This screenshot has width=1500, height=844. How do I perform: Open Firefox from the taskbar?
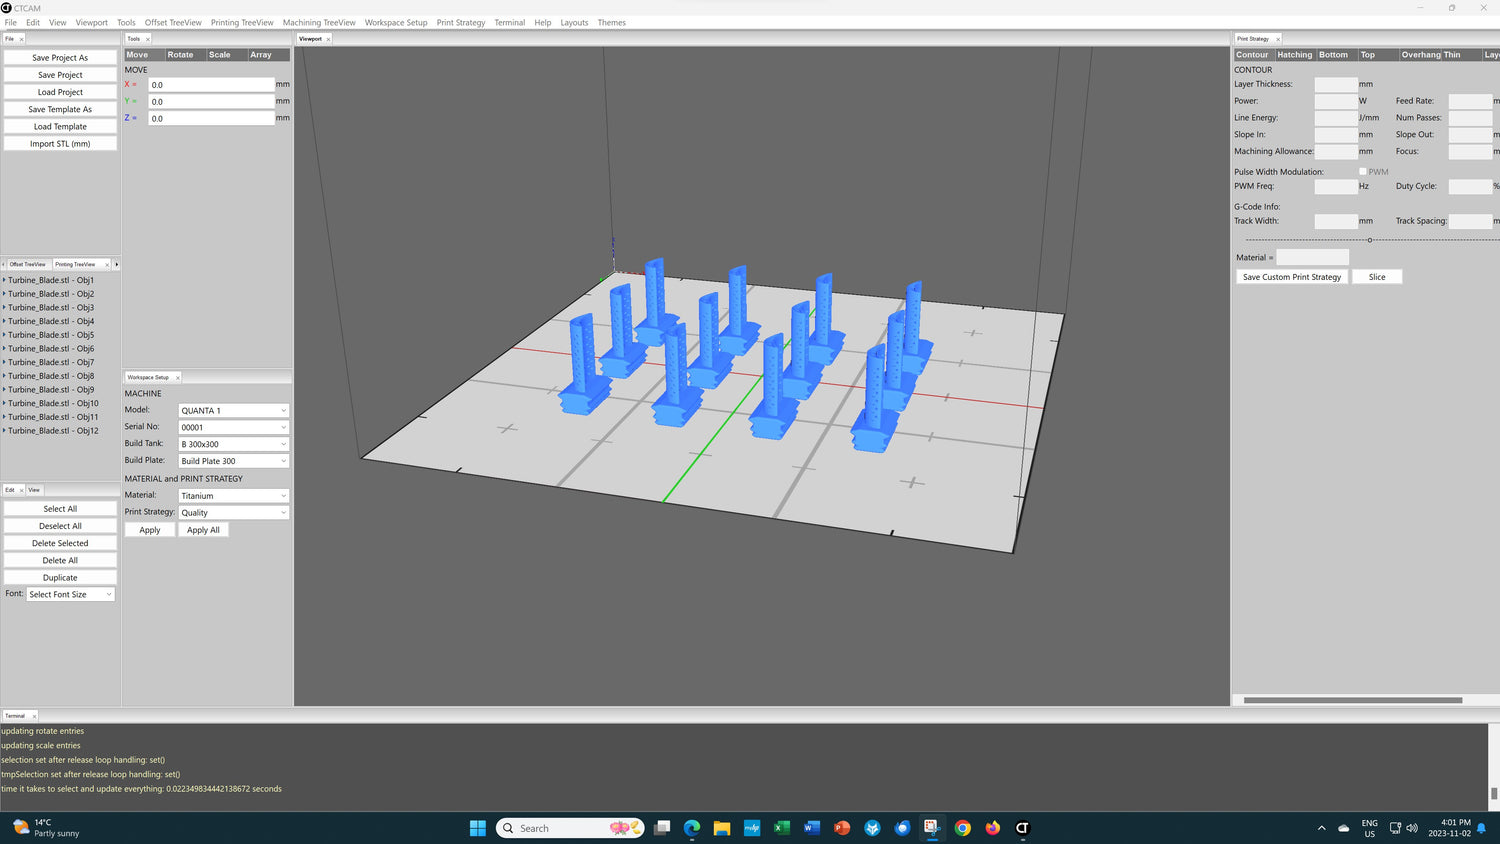click(x=992, y=828)
